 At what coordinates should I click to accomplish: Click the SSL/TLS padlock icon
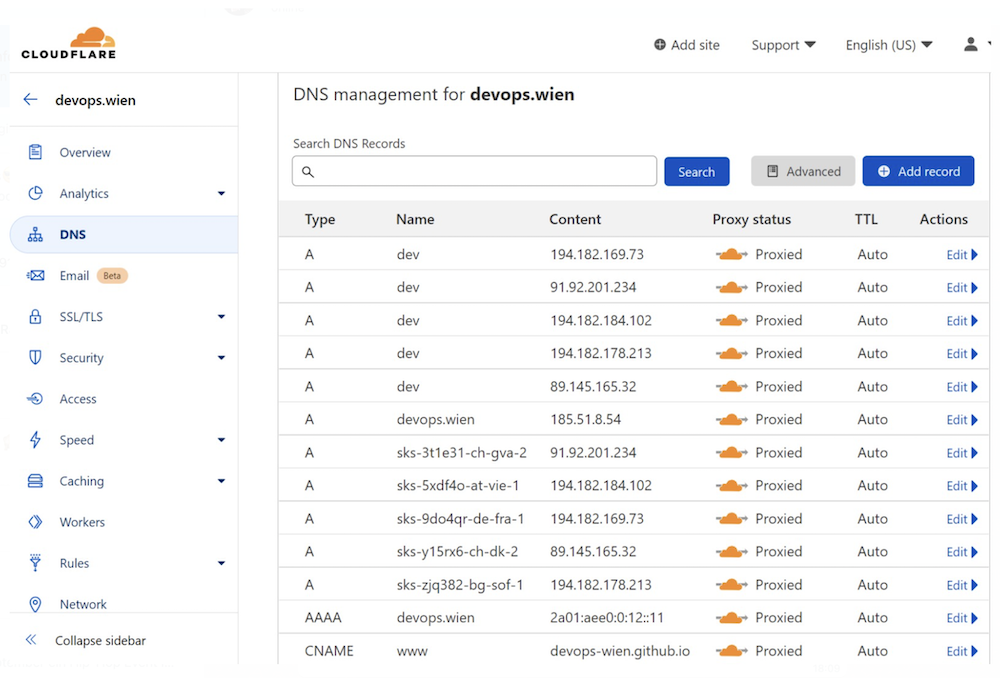[35, 316]
